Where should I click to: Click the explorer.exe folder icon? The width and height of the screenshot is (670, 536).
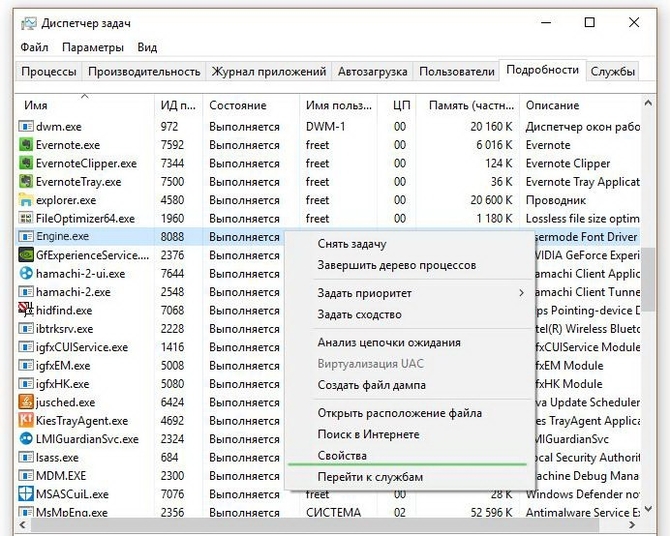coord(26,200)
